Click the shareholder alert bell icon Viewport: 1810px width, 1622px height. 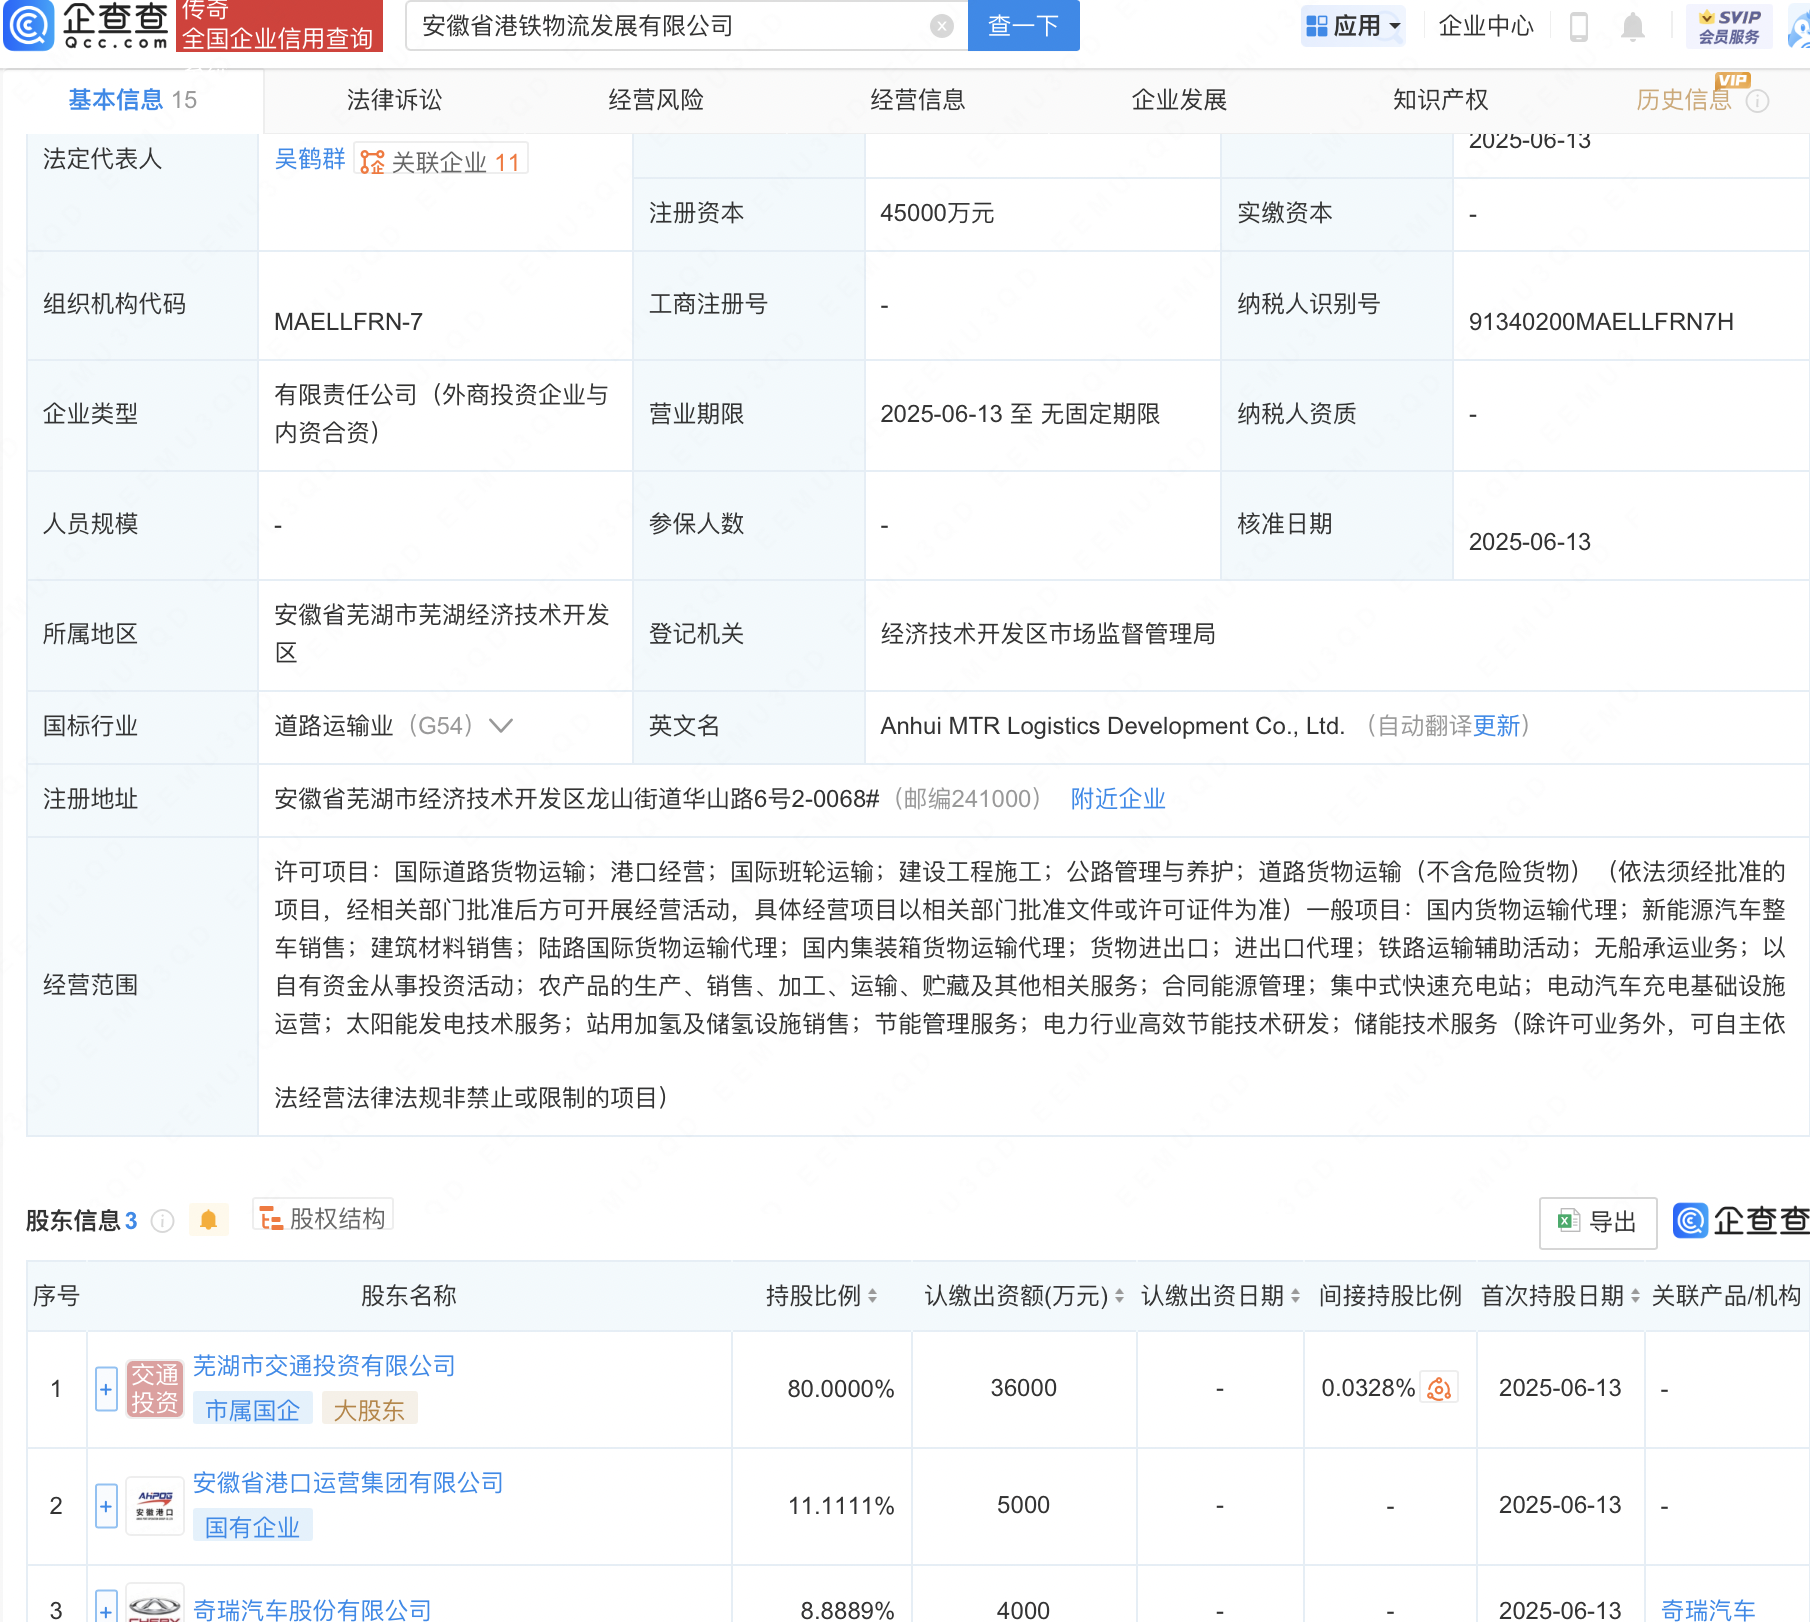pos(208,1220)
